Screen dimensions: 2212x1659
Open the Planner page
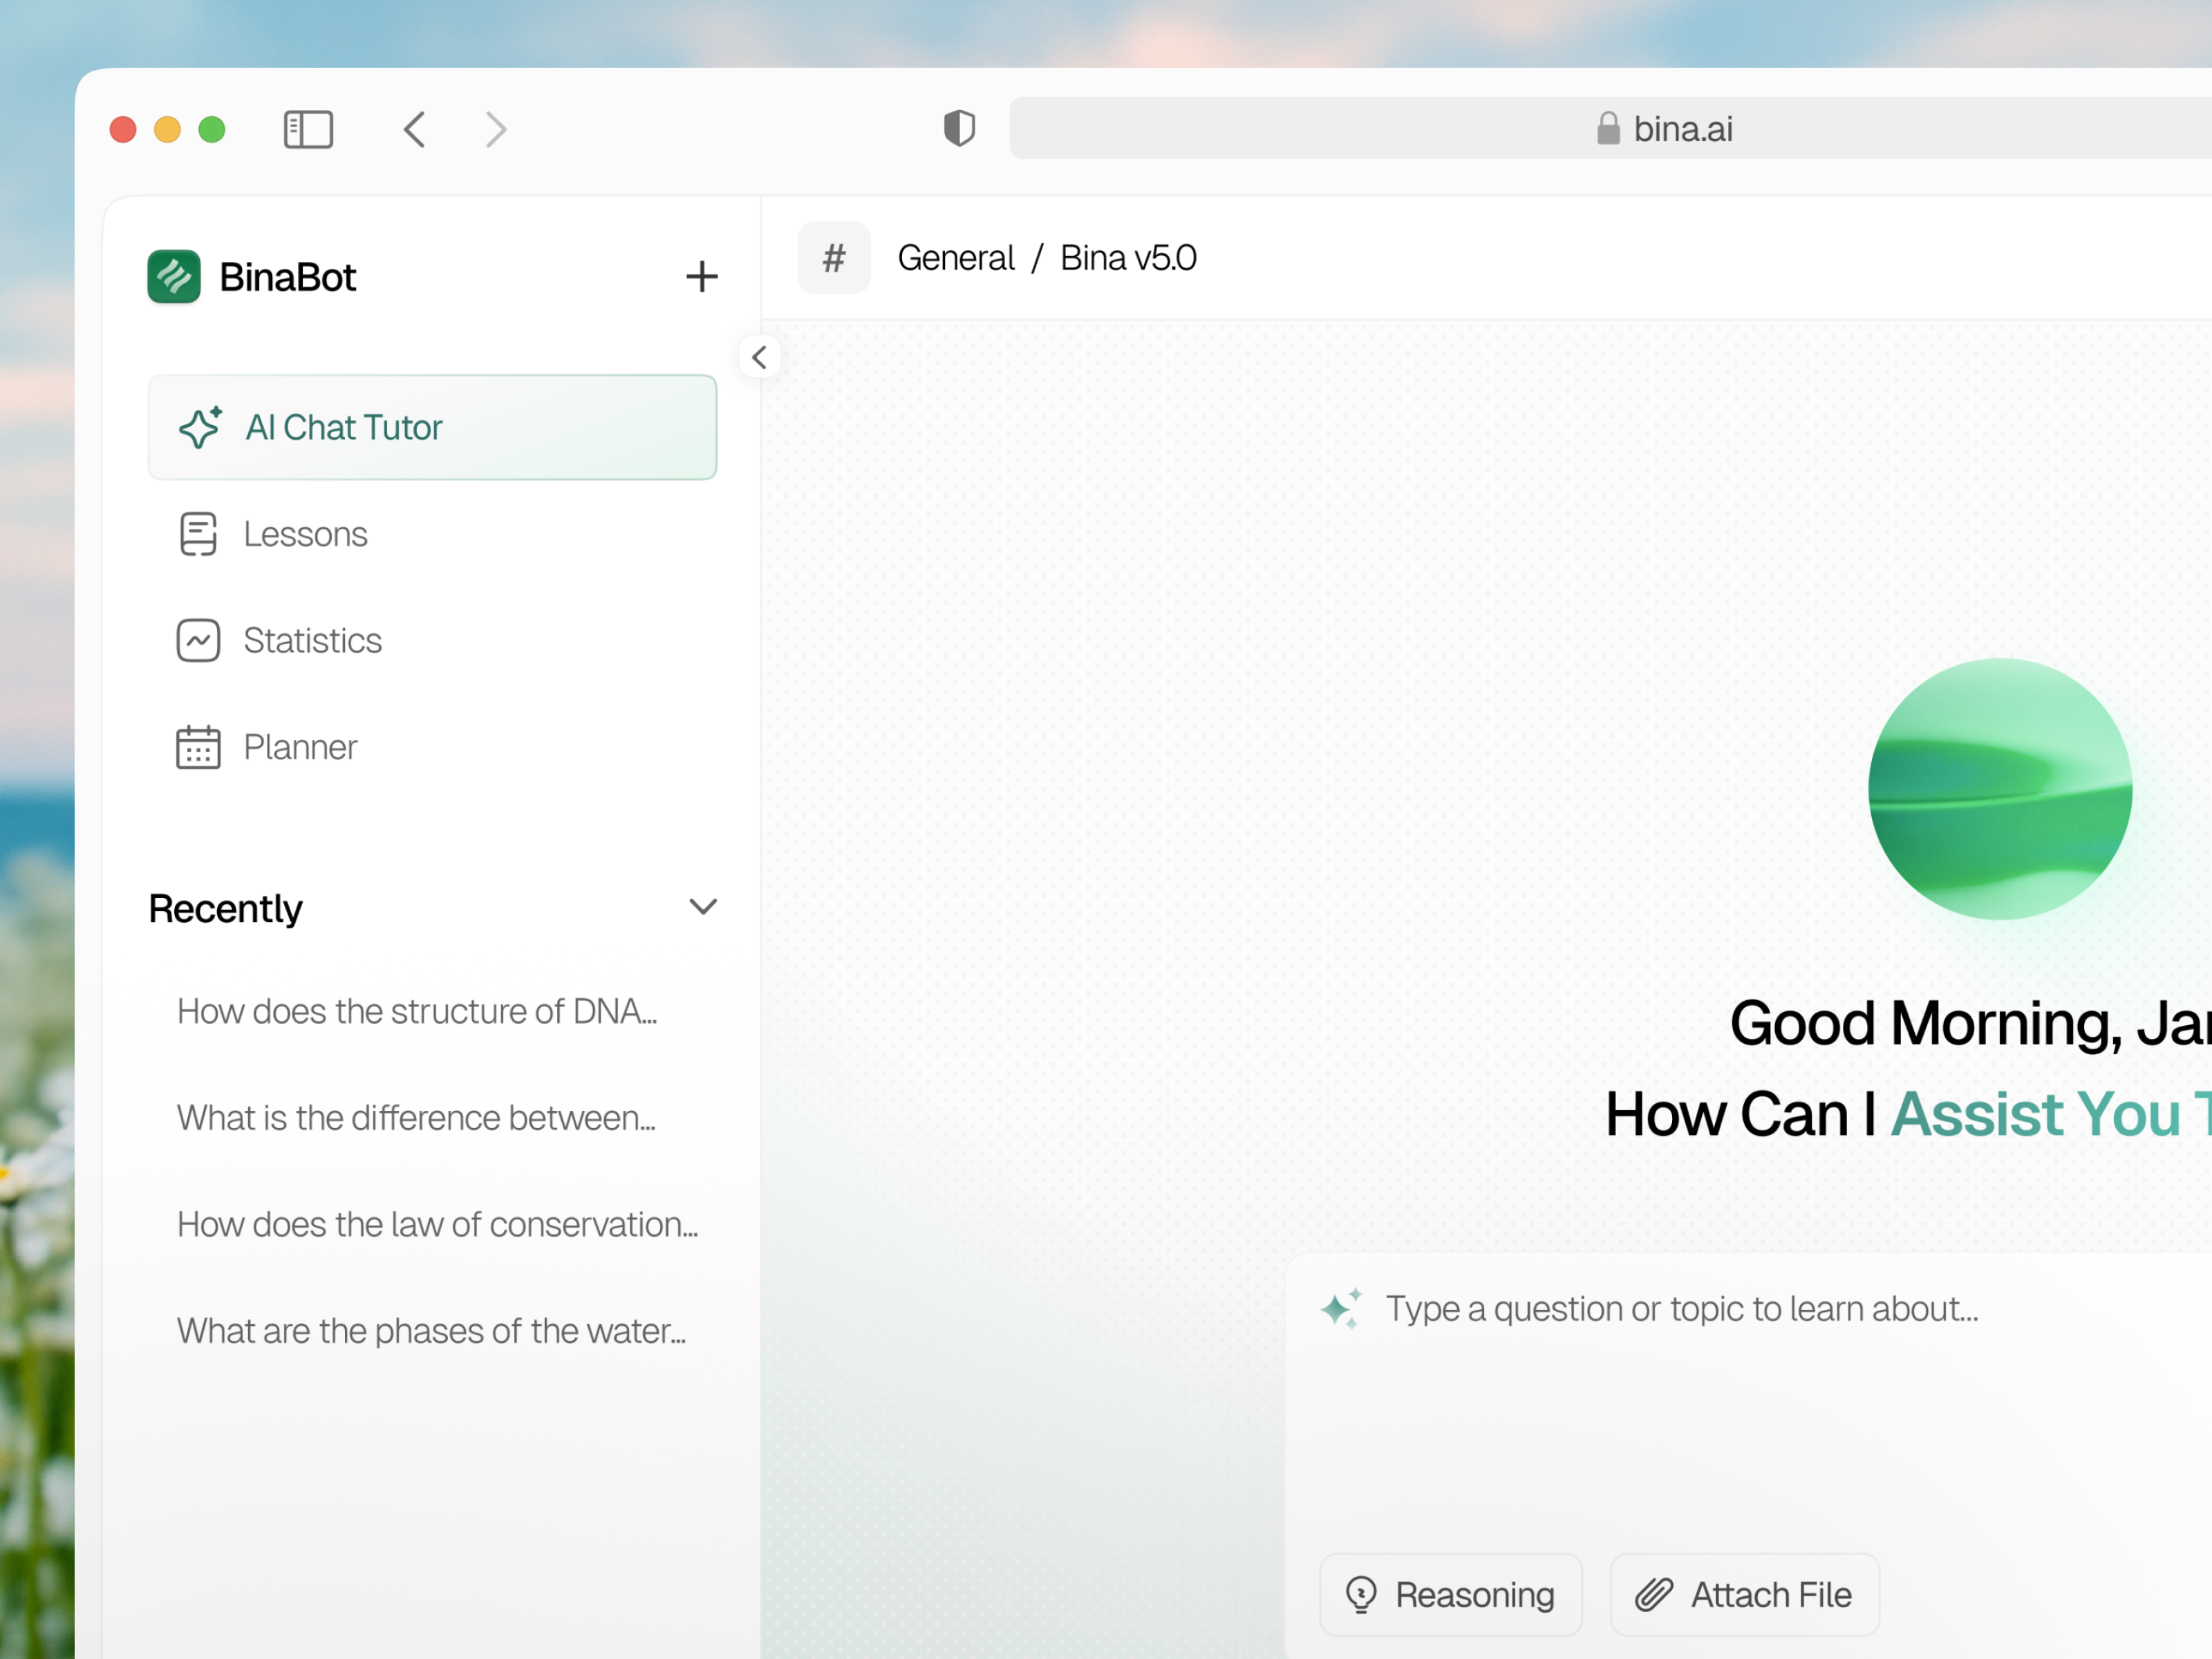click(300, 747)
